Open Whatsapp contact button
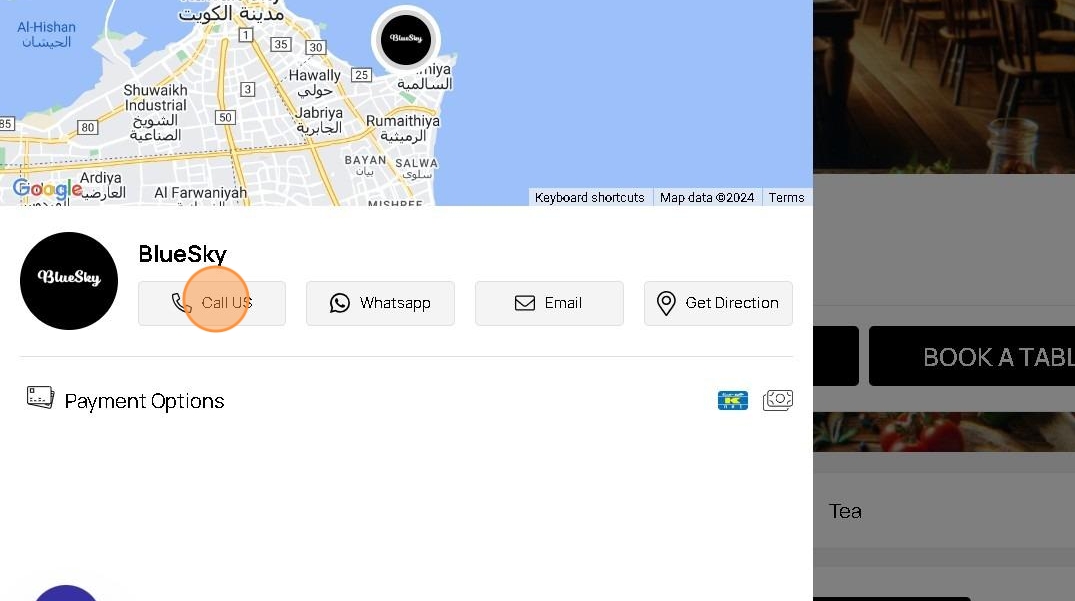The image size is (1075, 601). (381, 303)
